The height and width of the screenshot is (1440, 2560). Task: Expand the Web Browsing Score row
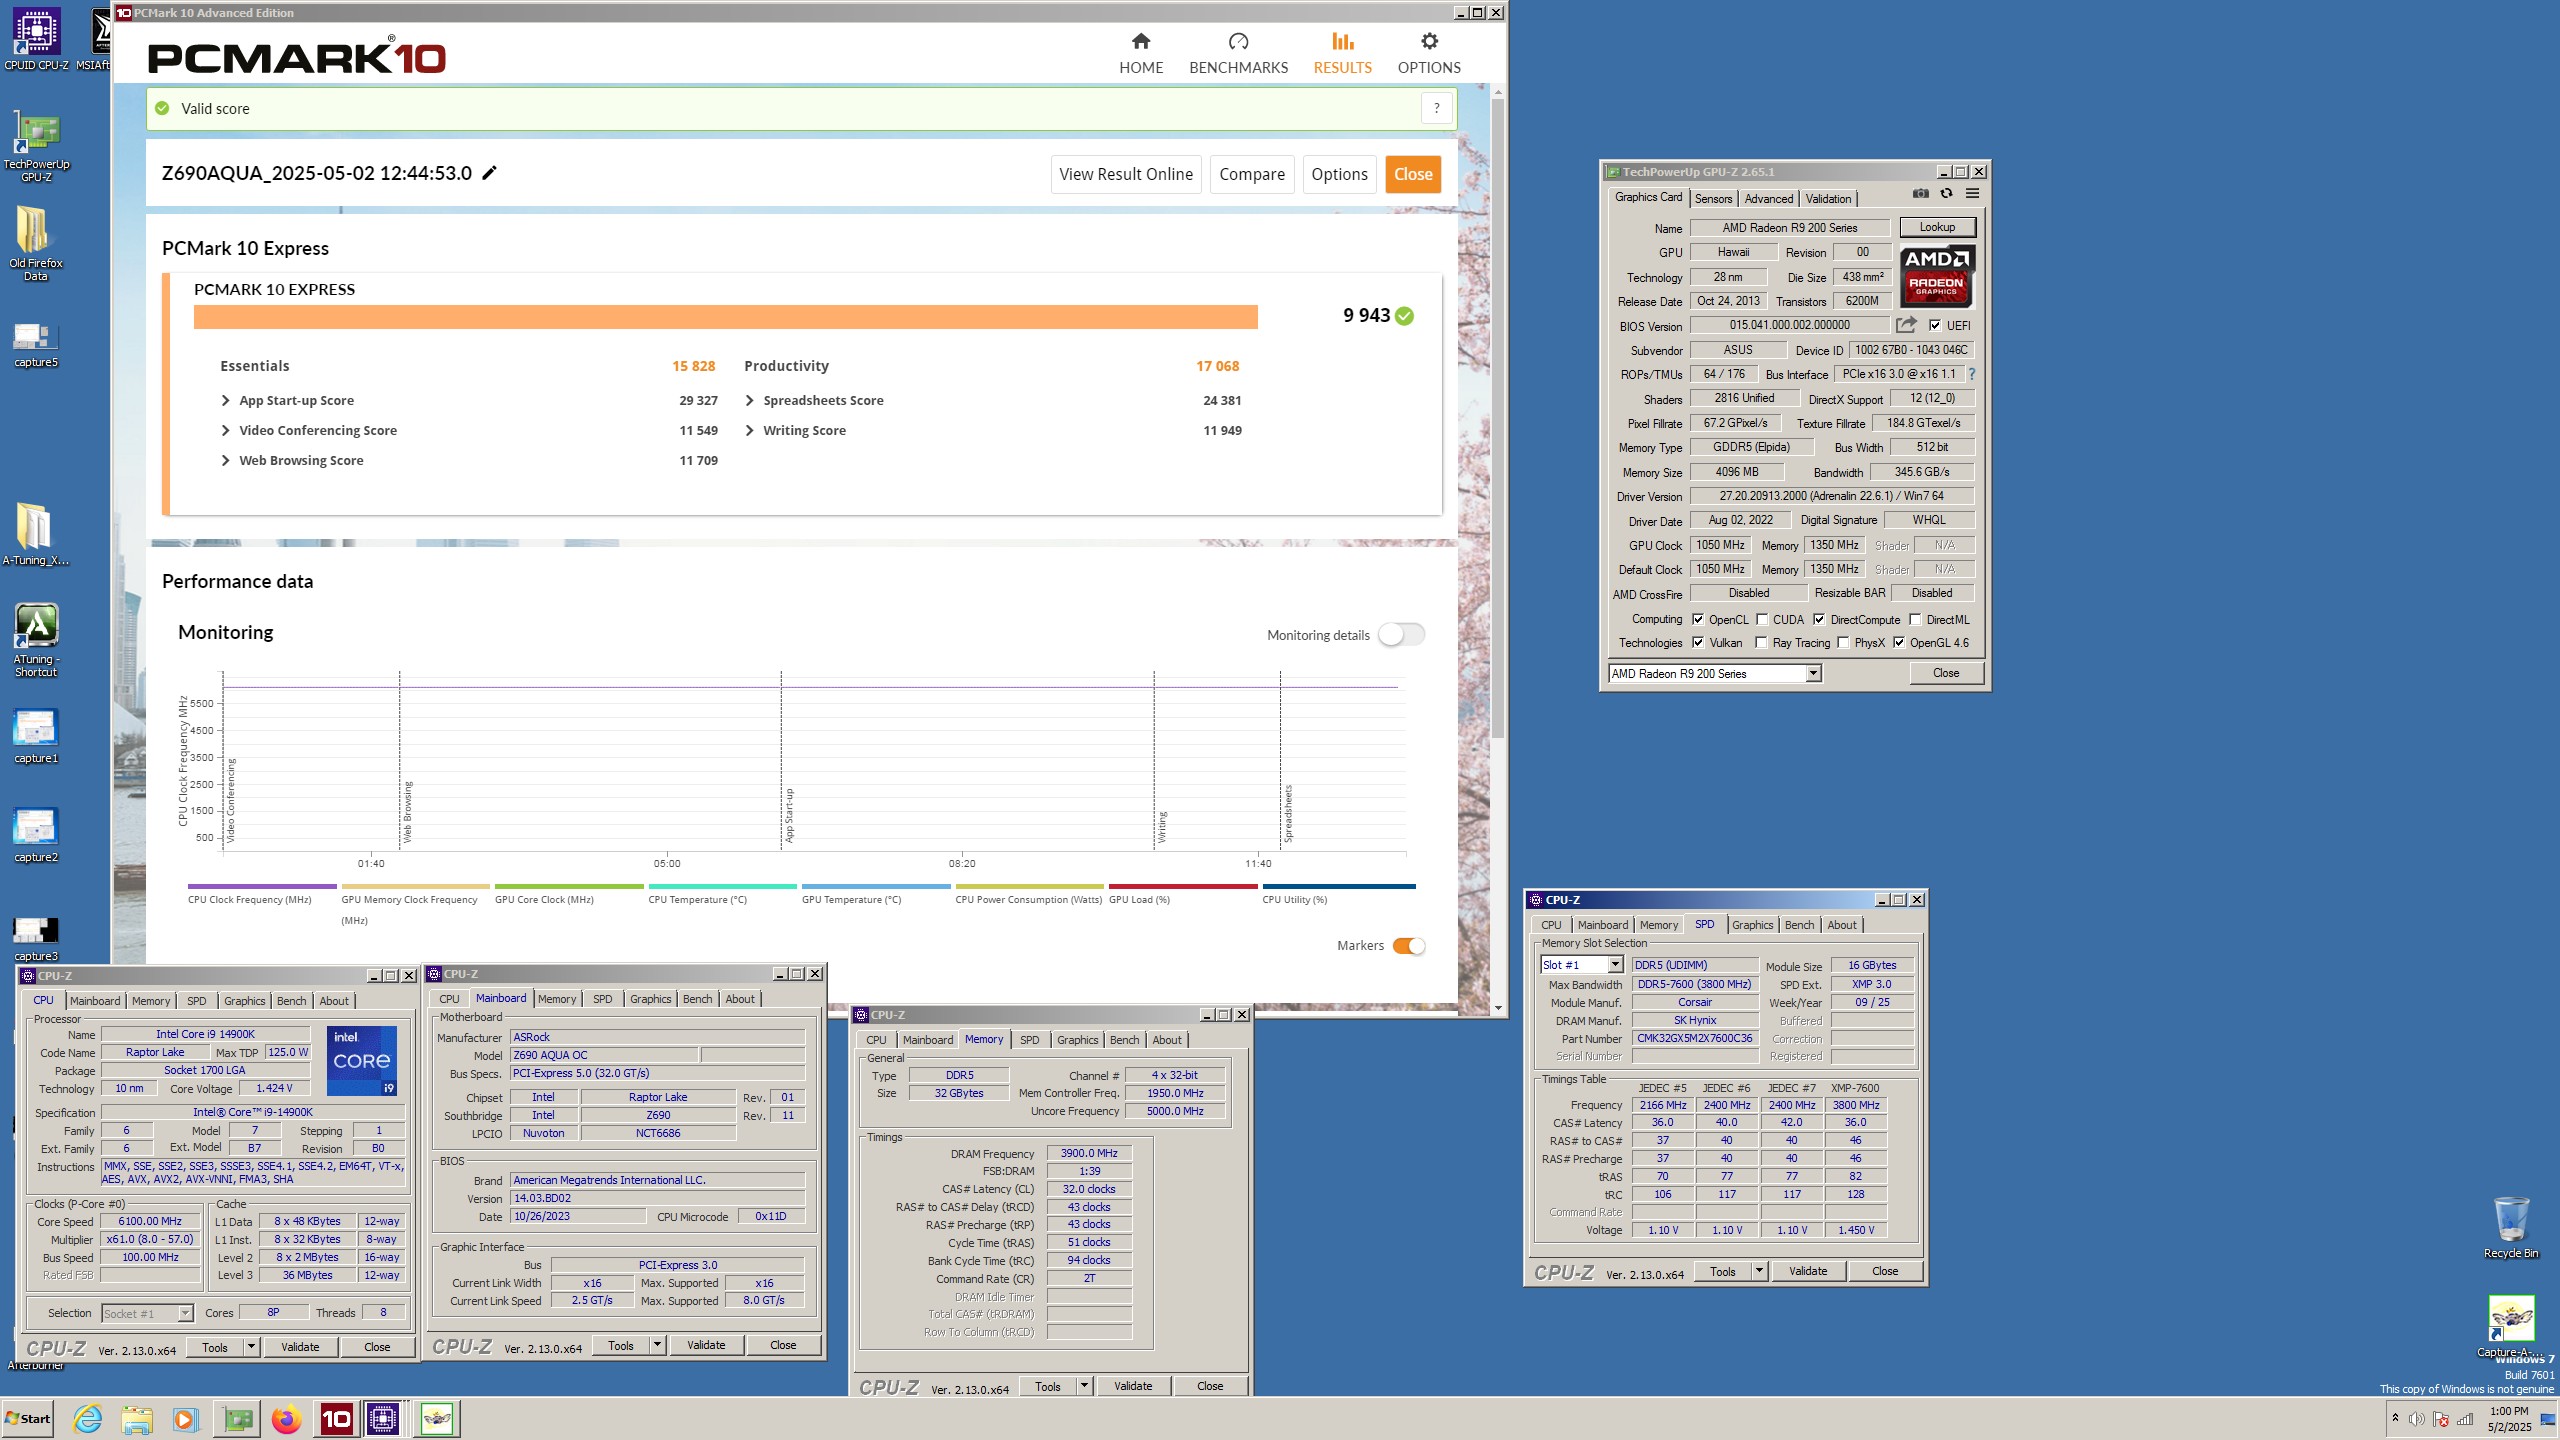point(225,460)
